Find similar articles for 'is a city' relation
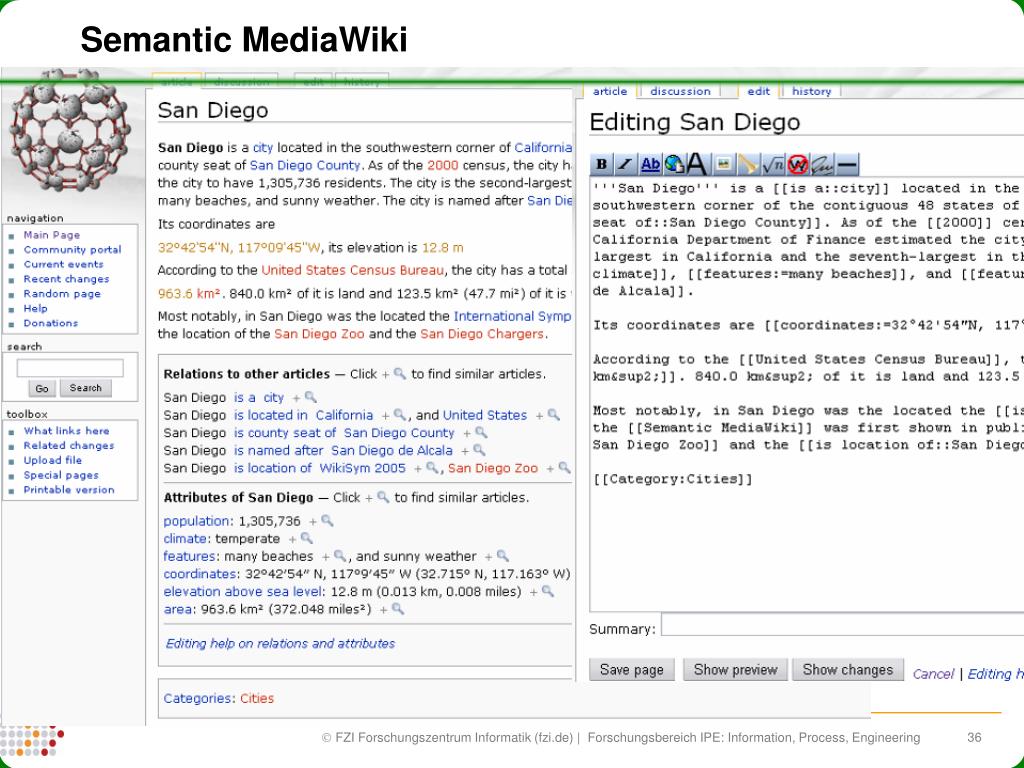 tap(311, 397)
